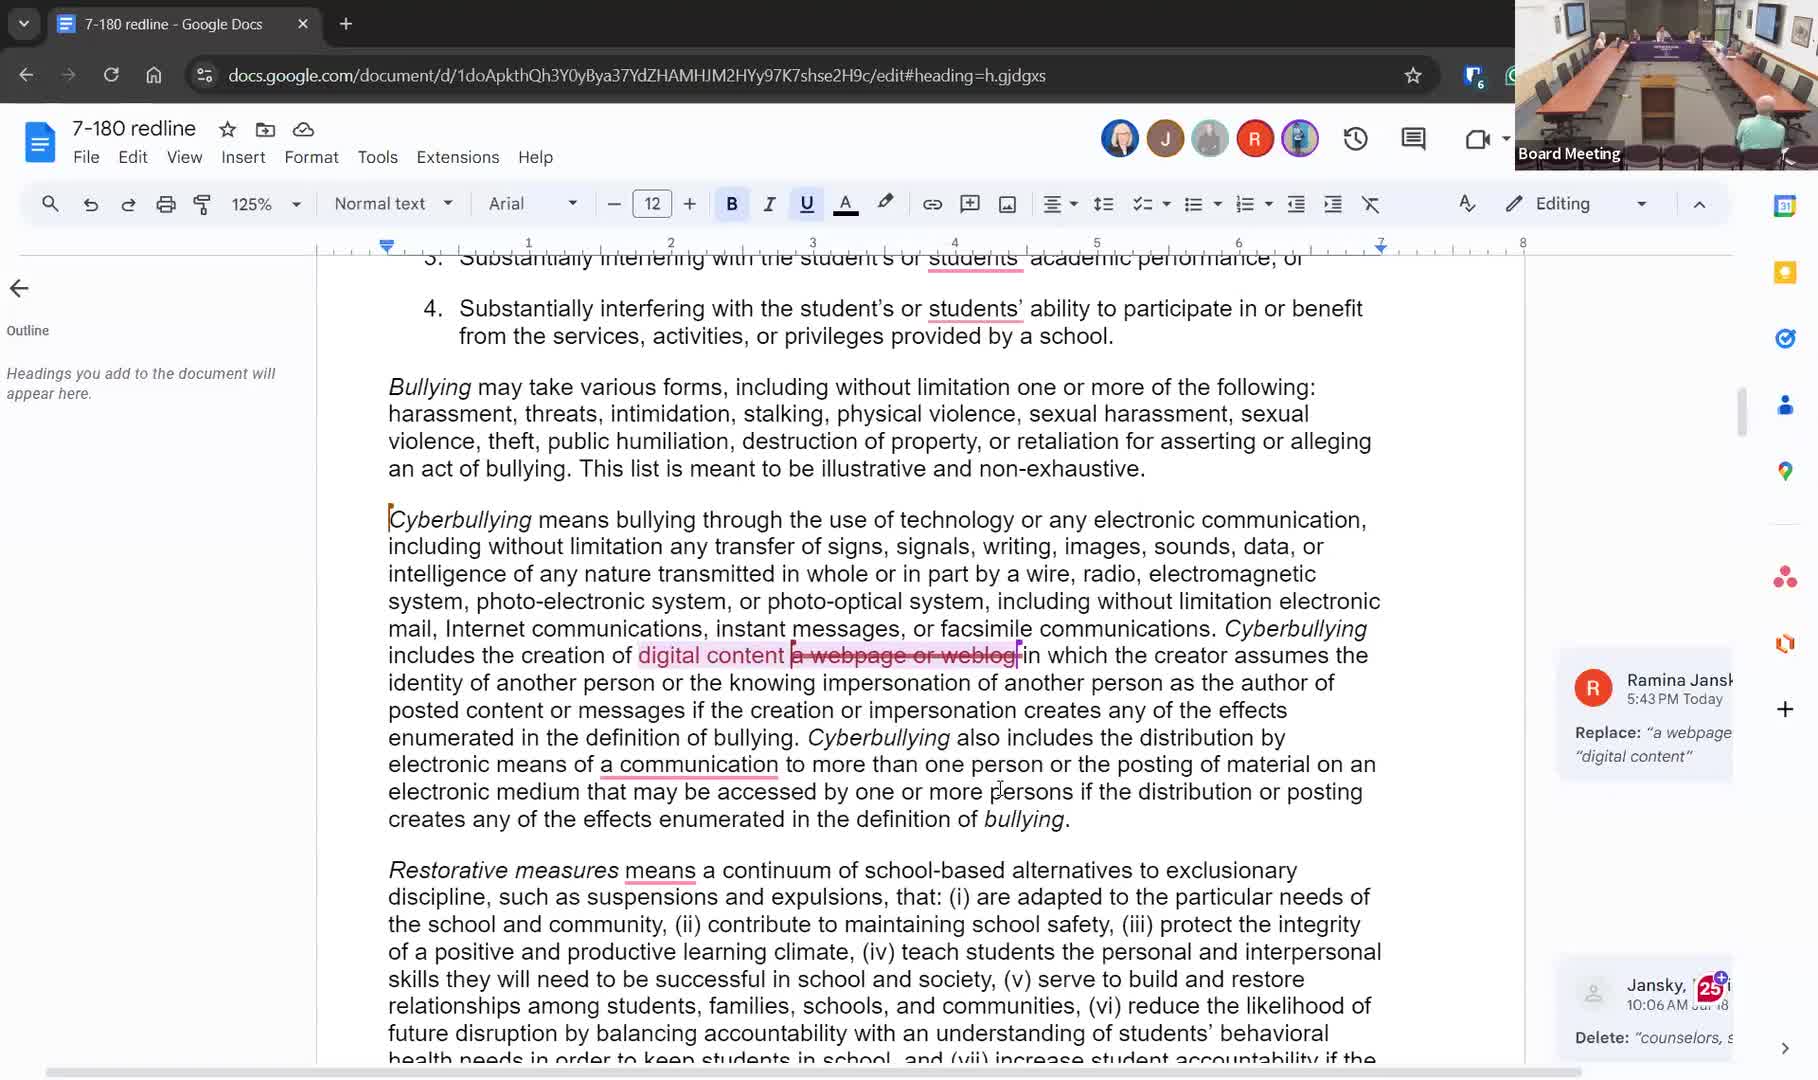Star the document next to its title
This screenshot has width=1818, height=1080.
tap(227, 129)
